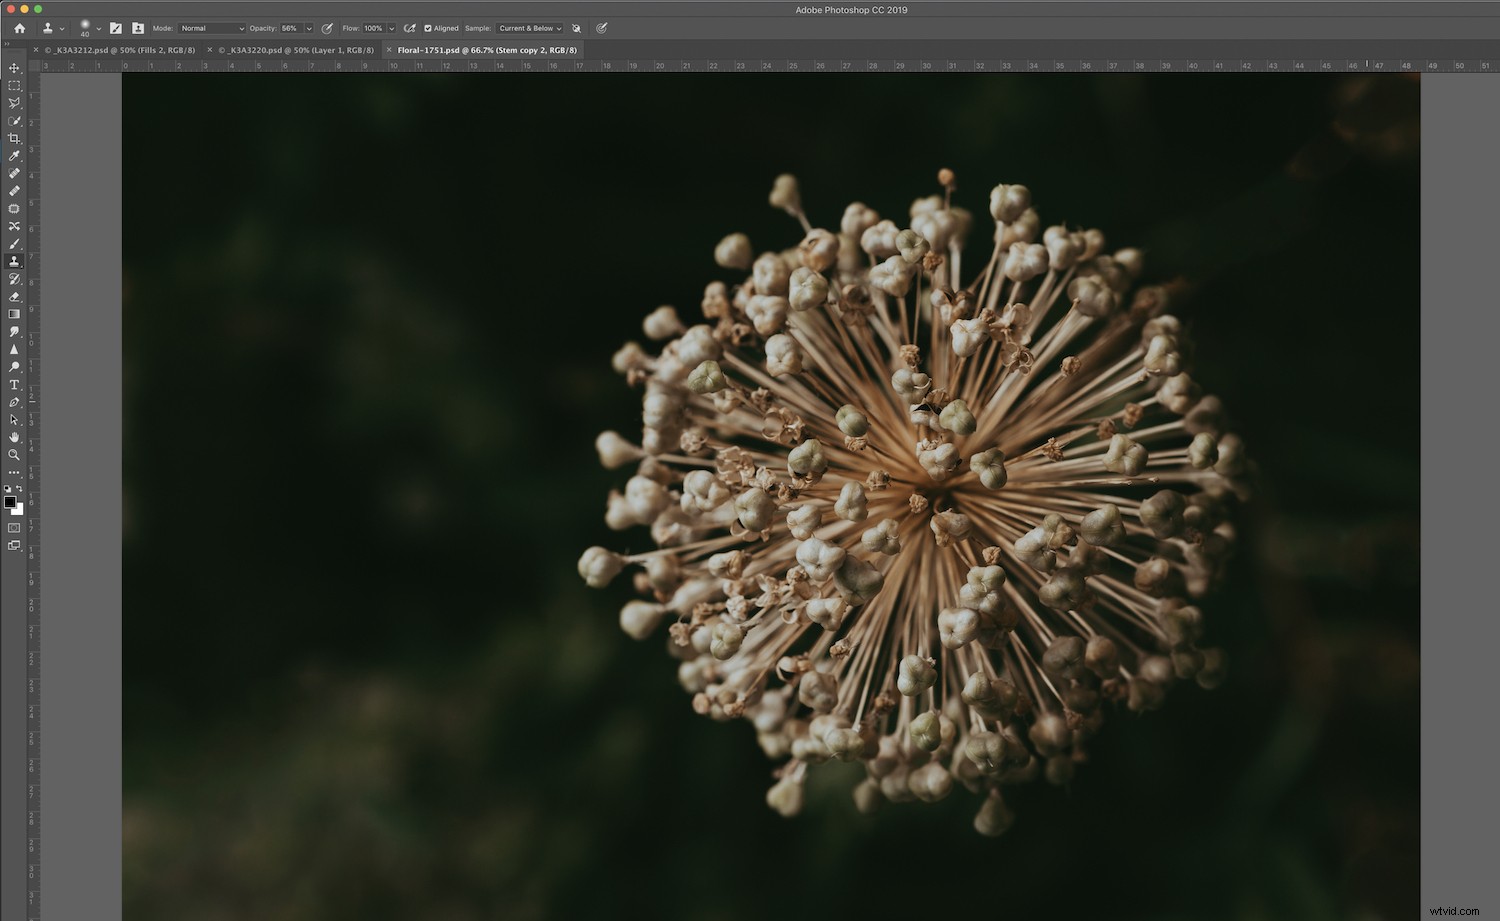
Task: Open the Photoshop Home screen
Action: click(x=19, y=28)
